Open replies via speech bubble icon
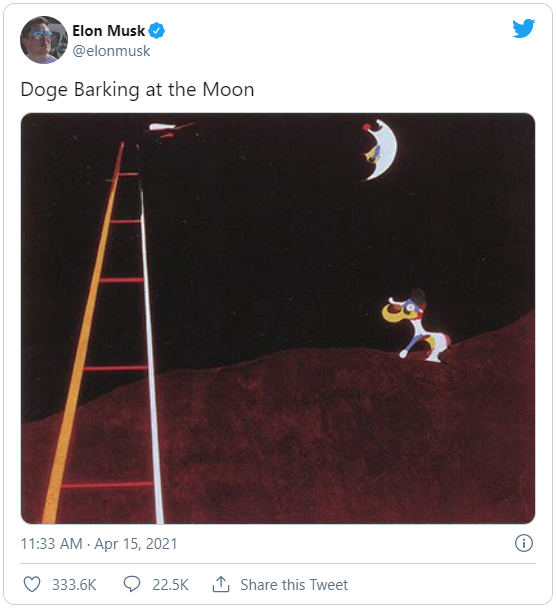The height and width of the screenshot is (609, 557). (132, 584)
